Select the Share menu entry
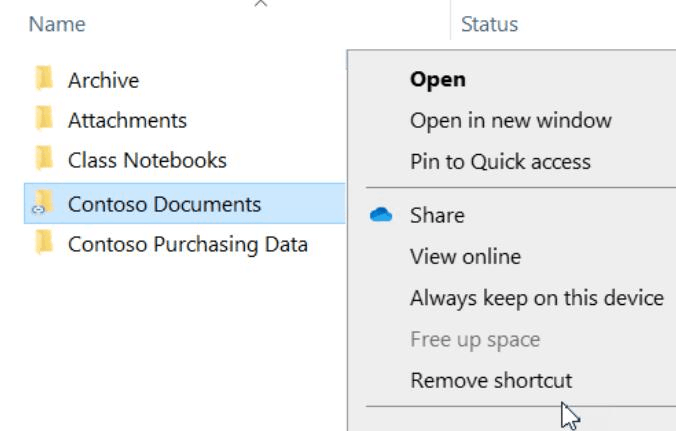The image size is (676, 431). pos(437,215)
